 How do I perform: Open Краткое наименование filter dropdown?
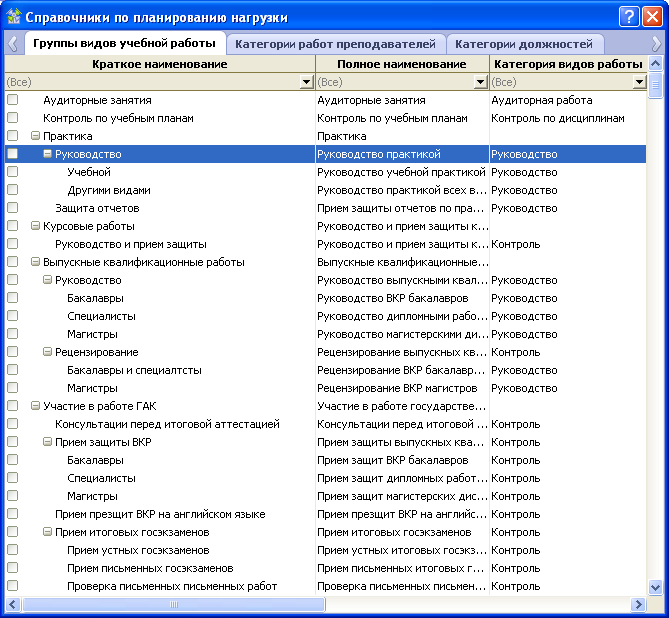[x=308, y=82]
